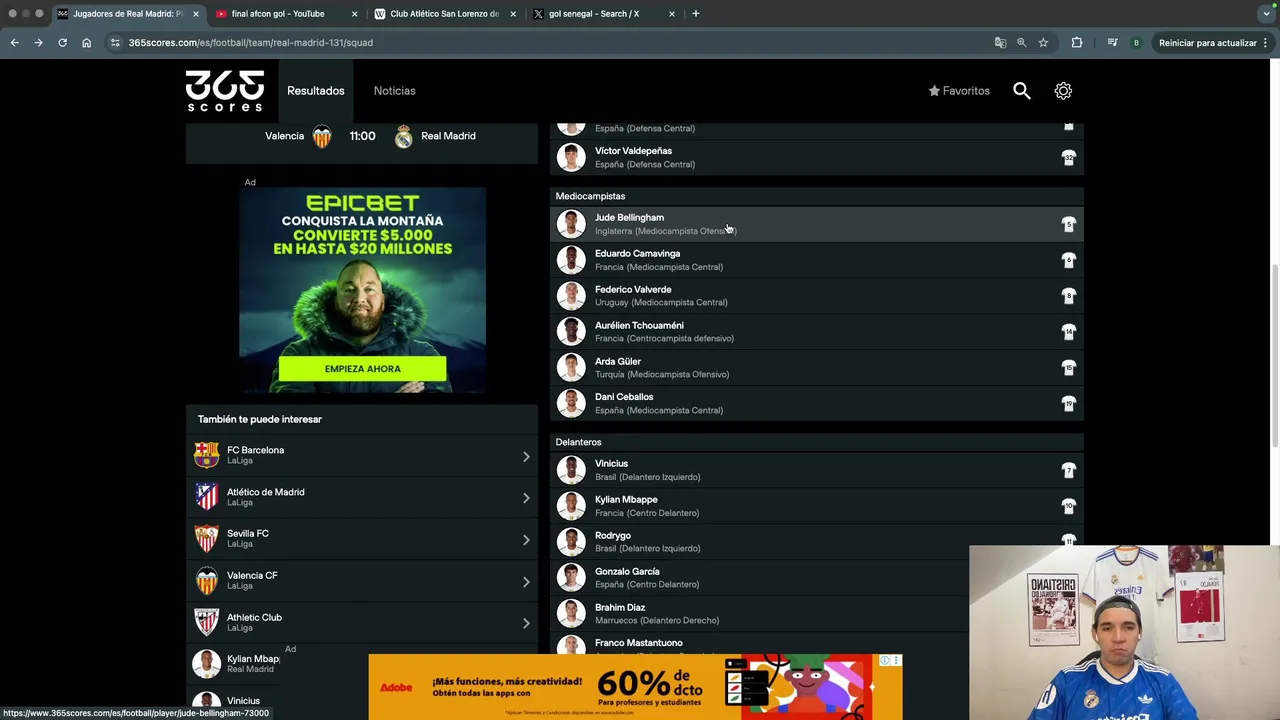Click the 11:00 match time
This screenshot has width=1280, height=720.
point(362,136)
